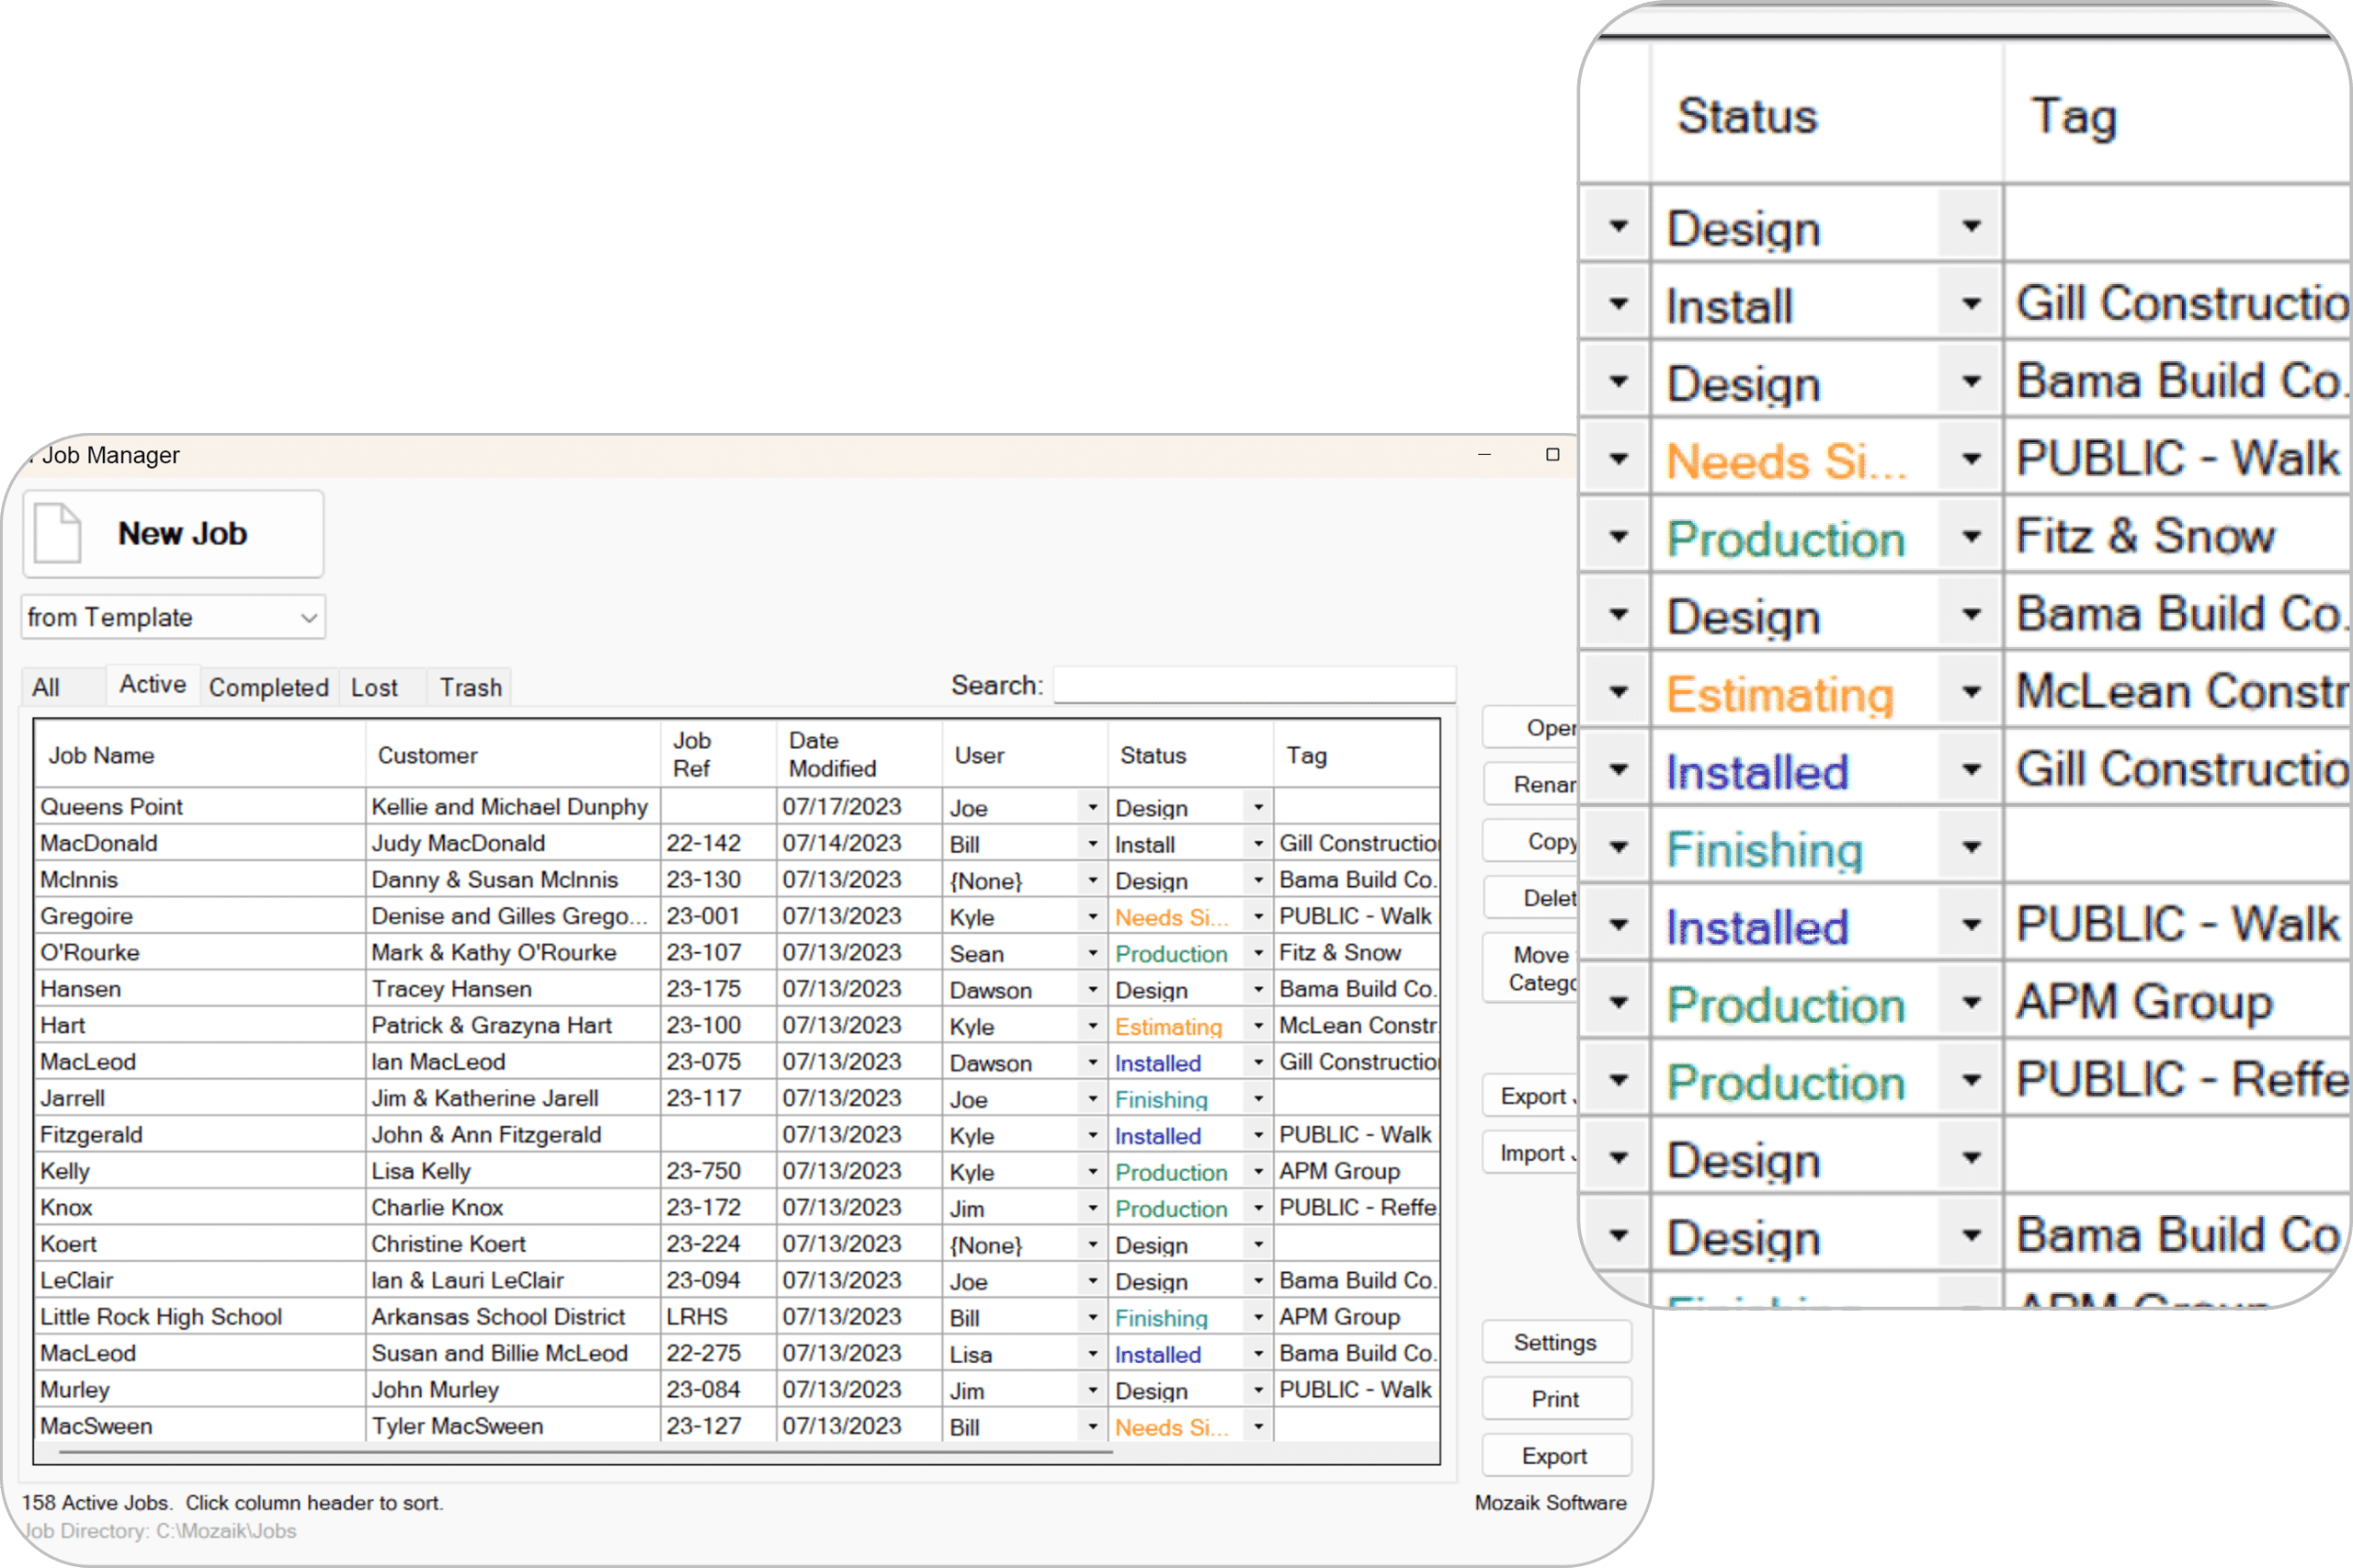This screenshot has width=2353, height=1568.
Task: Select the Little Rock High School job
Action: [161, 1317]
